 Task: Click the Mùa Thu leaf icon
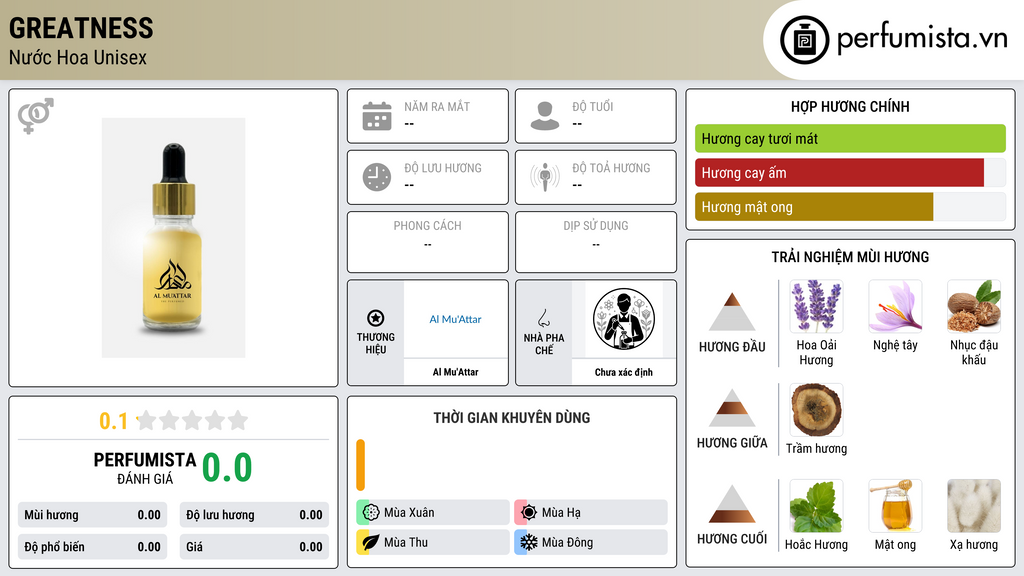371,542
